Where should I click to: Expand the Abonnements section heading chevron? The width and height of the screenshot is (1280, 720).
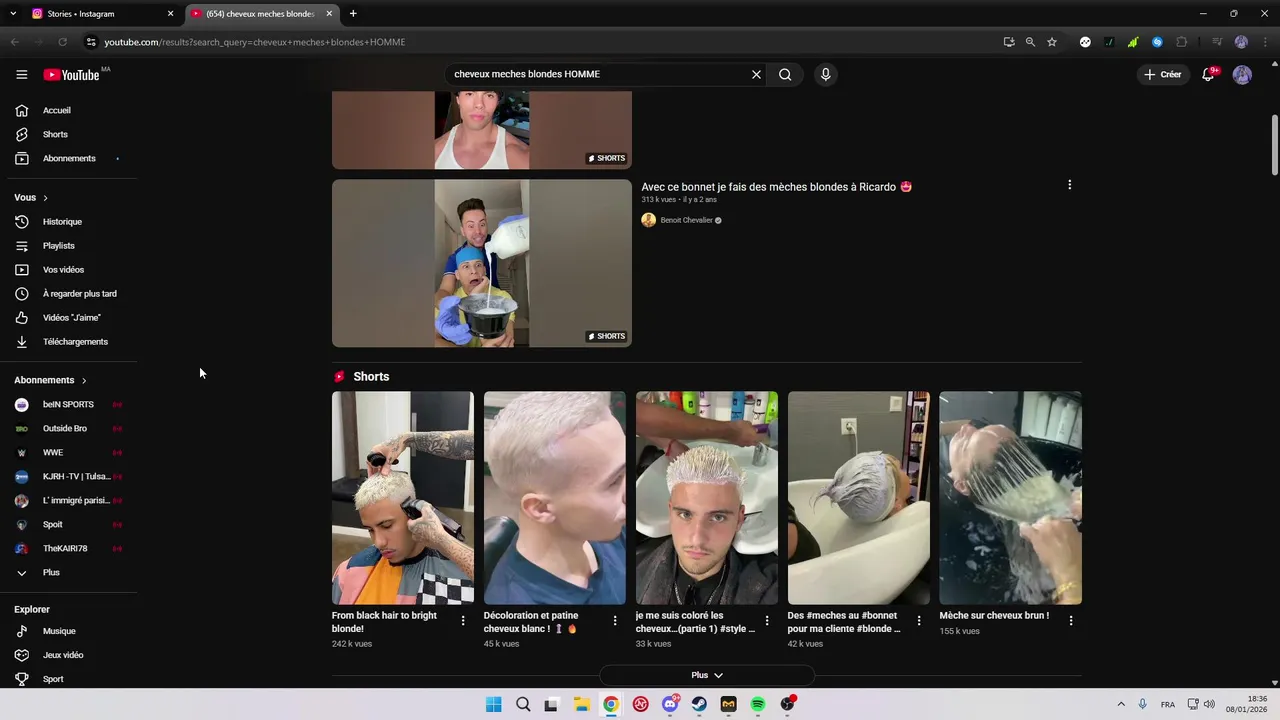[x=84, y=380]
